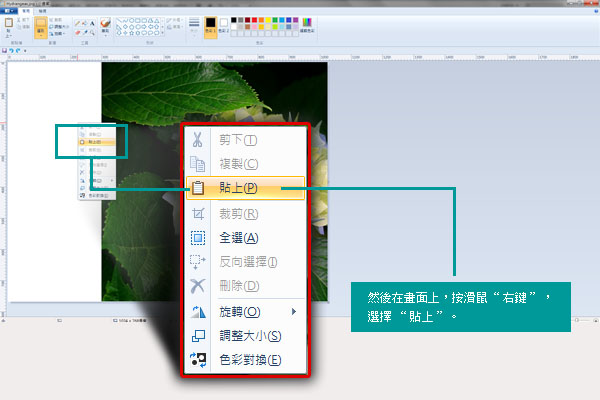Pick the Cloud callout shape in the gallery
The width and height of the screenshot is (600, 400).
(x=157, y=33)
